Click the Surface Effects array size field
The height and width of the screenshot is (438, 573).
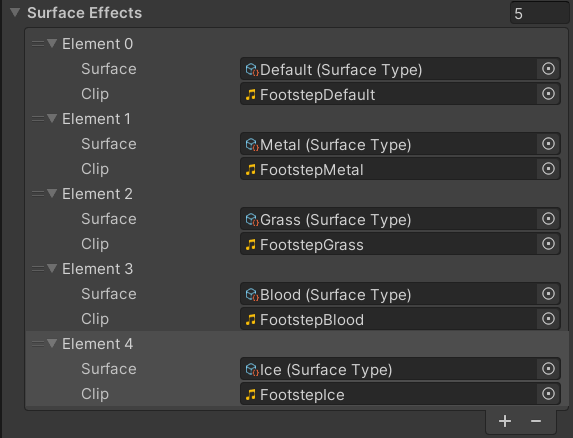tap(539, 14)
